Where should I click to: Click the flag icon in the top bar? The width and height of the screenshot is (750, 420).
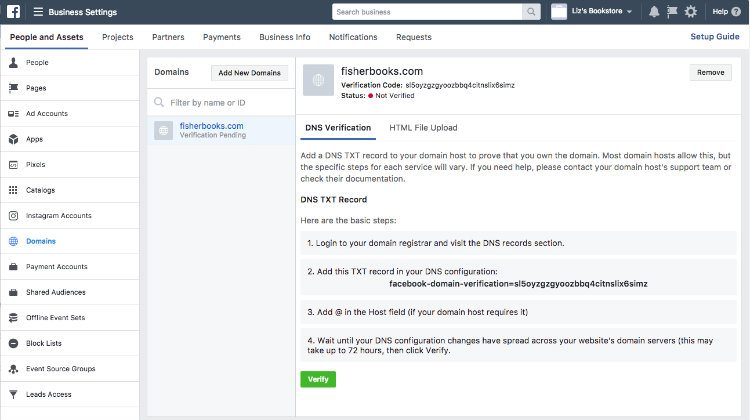[x=672, y=11]
